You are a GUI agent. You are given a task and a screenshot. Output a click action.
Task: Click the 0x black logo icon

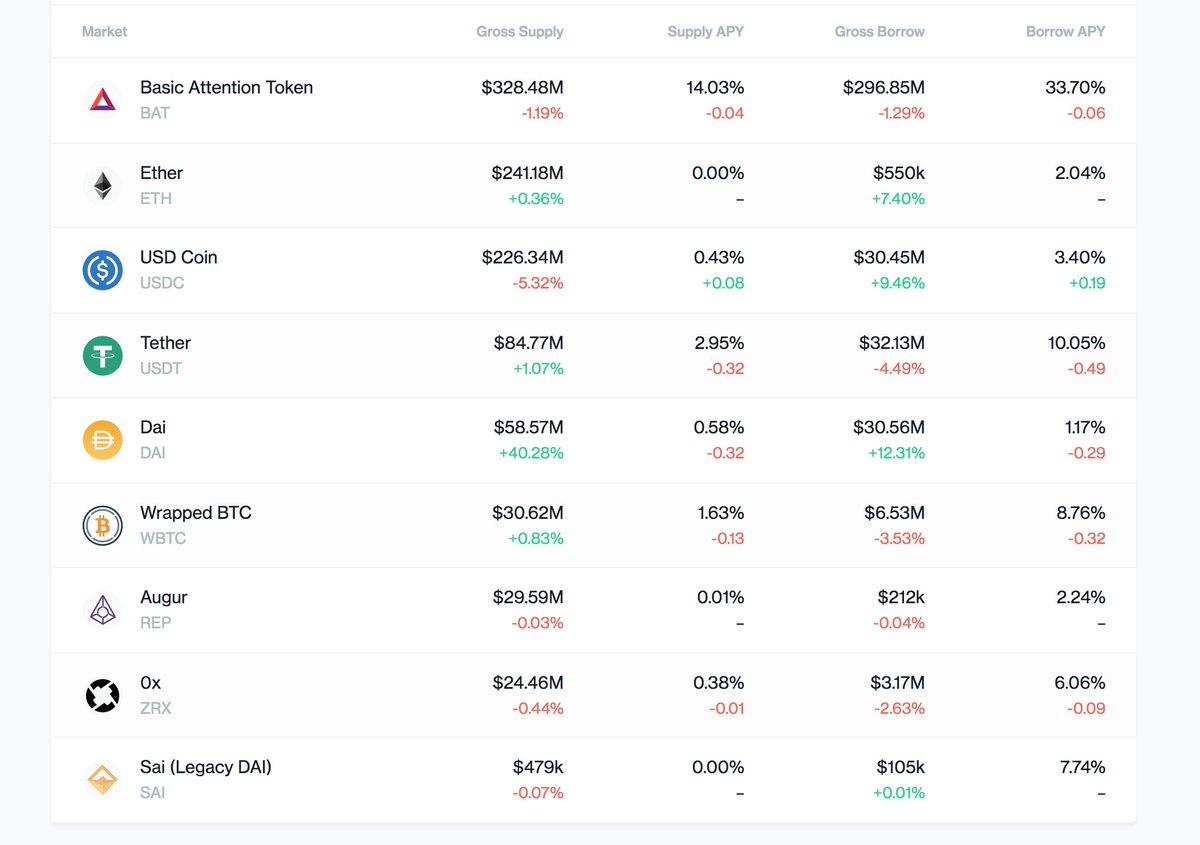pyautogui.click(x=102, y=695)
